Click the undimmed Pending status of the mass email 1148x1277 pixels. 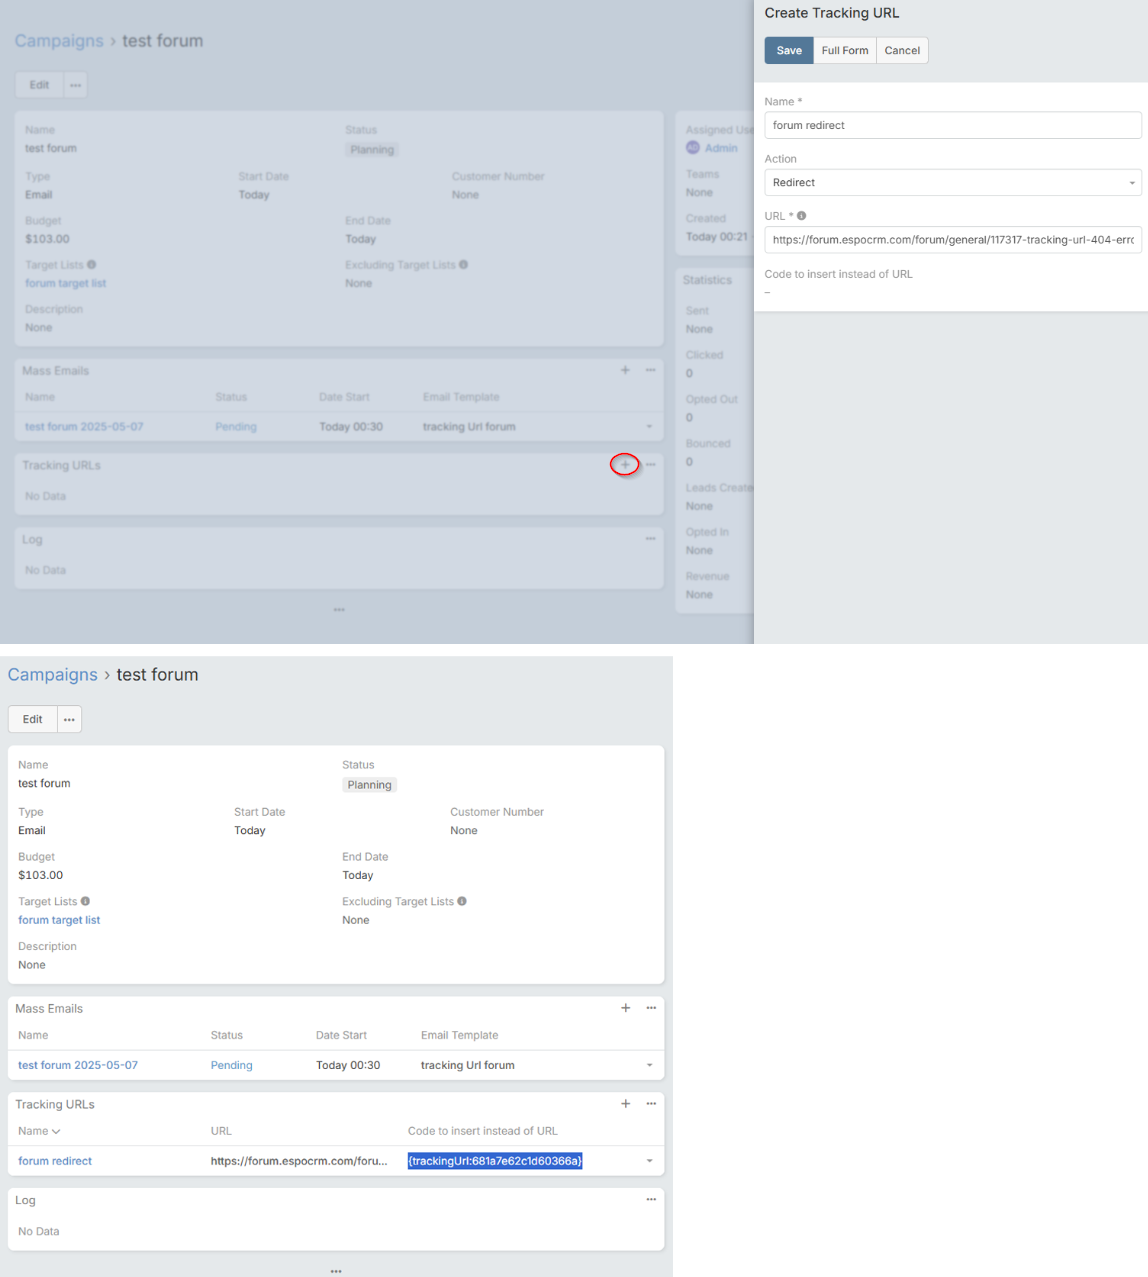coord(232,1065)
